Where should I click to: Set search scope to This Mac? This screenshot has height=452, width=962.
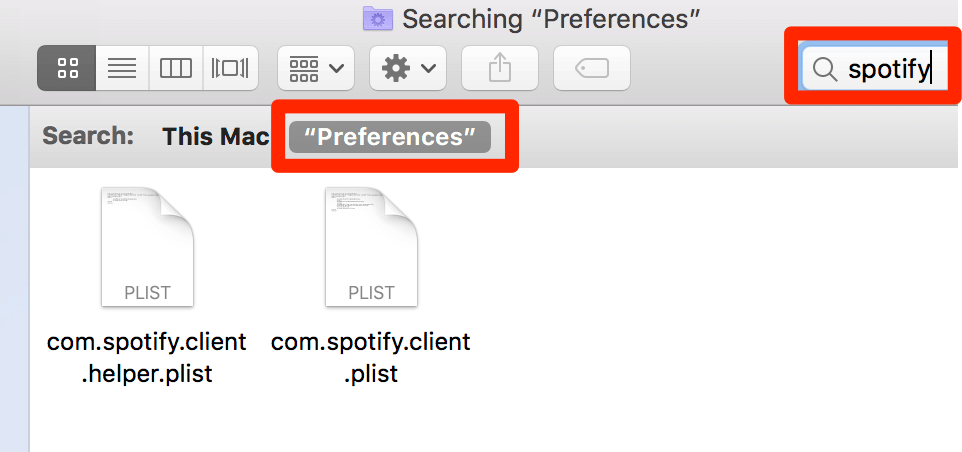216,137
